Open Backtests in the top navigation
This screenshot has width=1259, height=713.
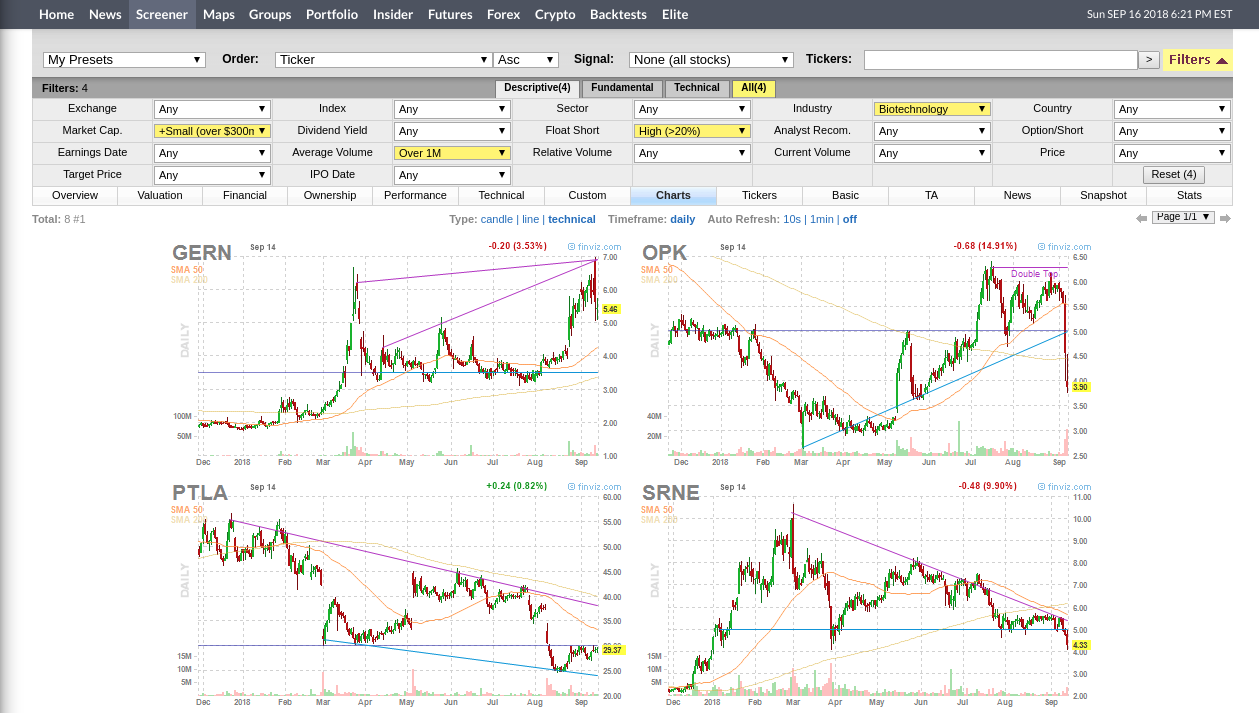pyautogui.click(x=619, y=14)
